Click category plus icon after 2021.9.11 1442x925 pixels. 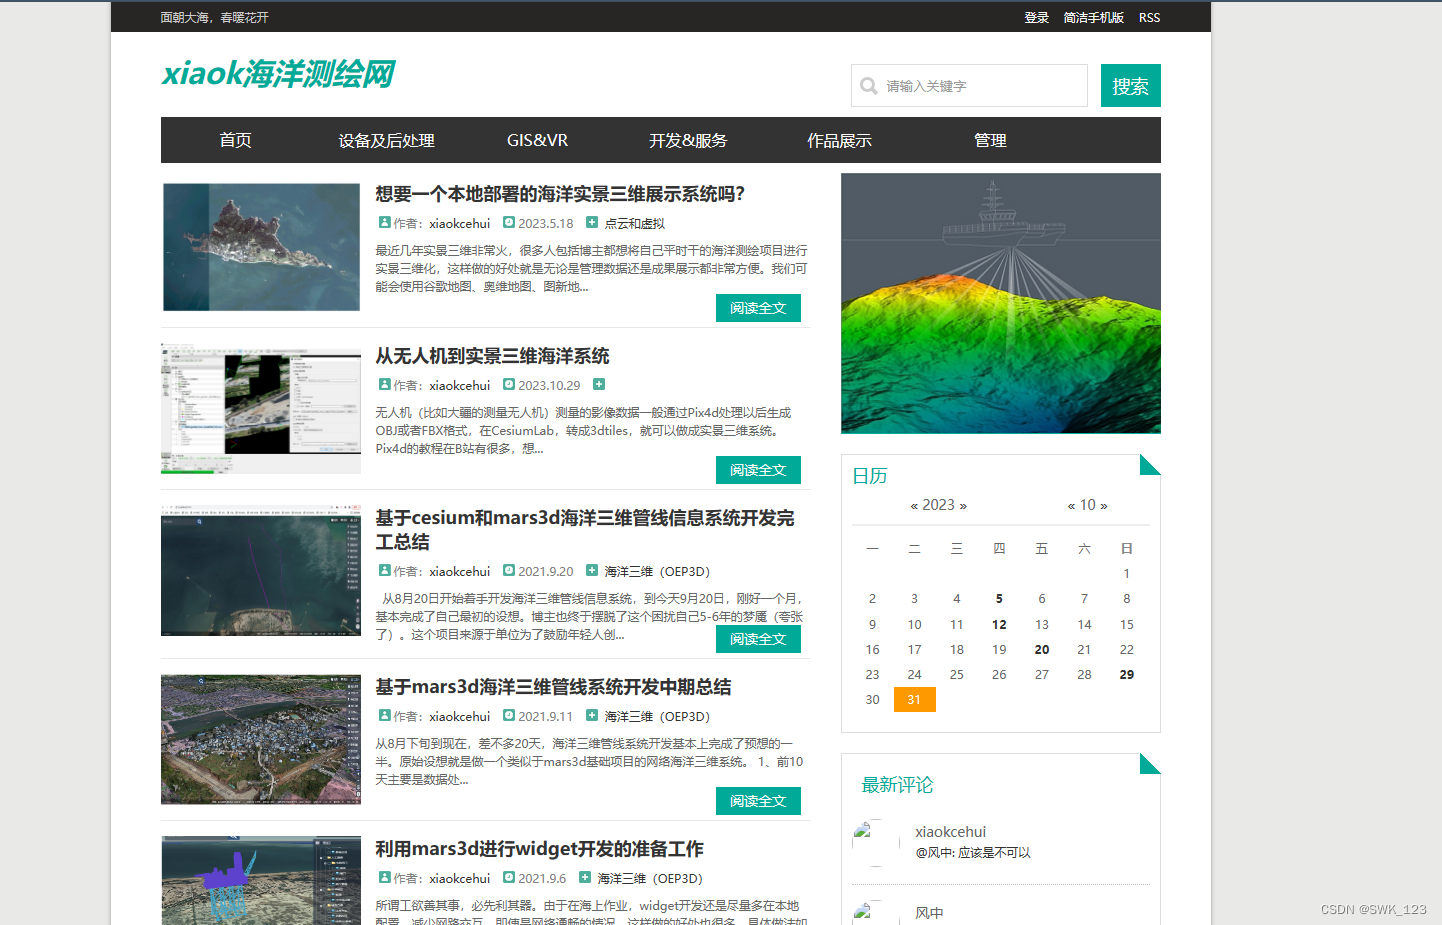[592, 716]
